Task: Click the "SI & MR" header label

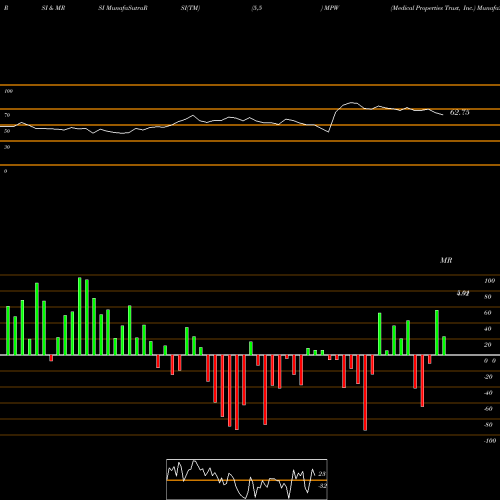Action: coord(53,8)
